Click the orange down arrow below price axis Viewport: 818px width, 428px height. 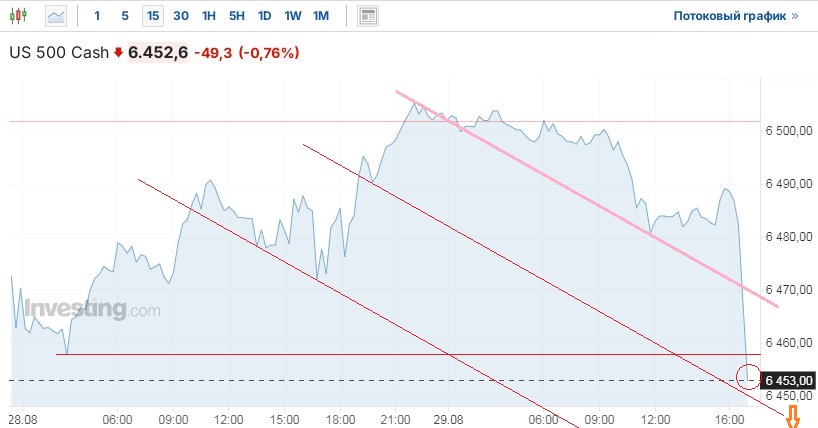tap(795, 417)
